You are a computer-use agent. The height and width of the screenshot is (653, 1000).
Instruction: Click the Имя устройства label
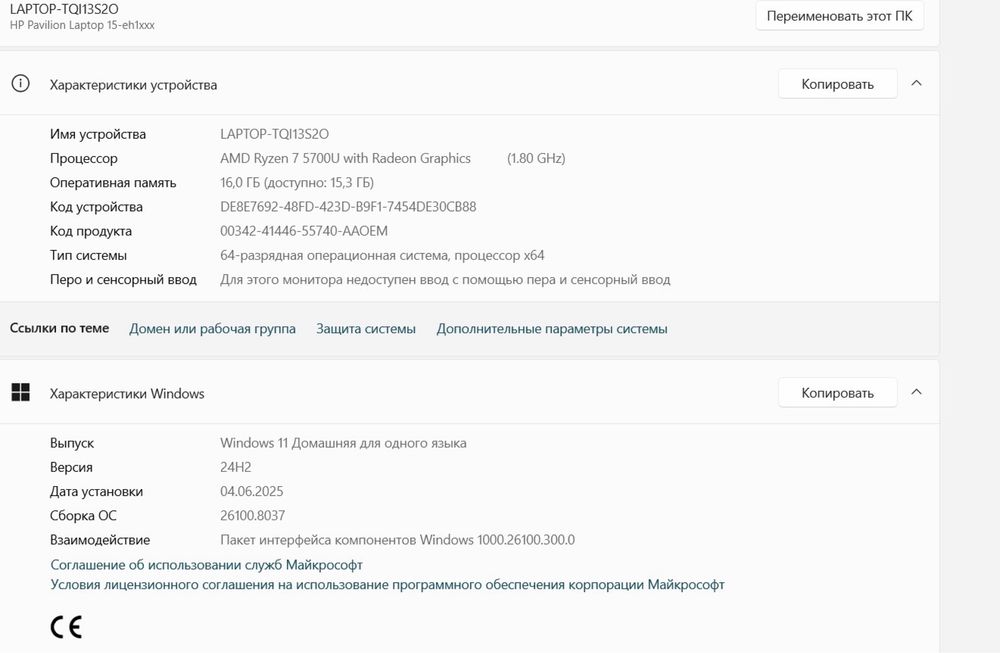(98, 134)
